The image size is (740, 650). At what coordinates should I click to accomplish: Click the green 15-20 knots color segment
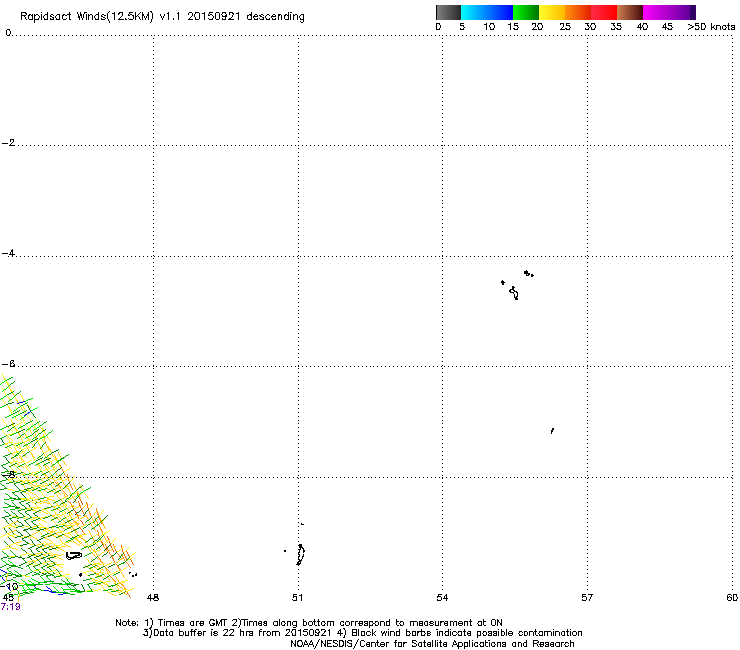[x=526, y=12]
